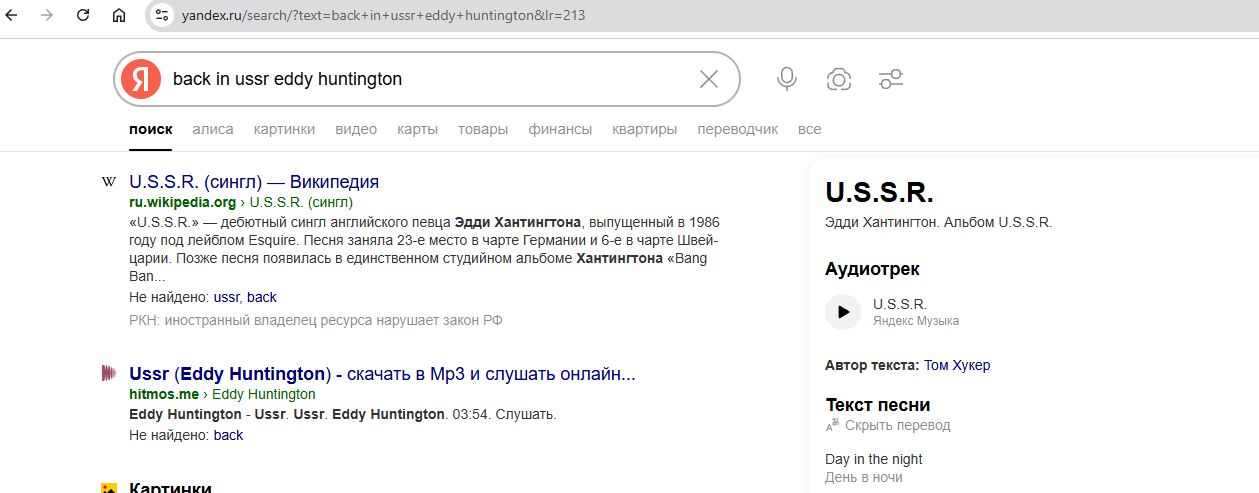Click Eddy Huntington breadcrumb under hitmos.me
This screenshot has width=1259, height=493.
264,394
